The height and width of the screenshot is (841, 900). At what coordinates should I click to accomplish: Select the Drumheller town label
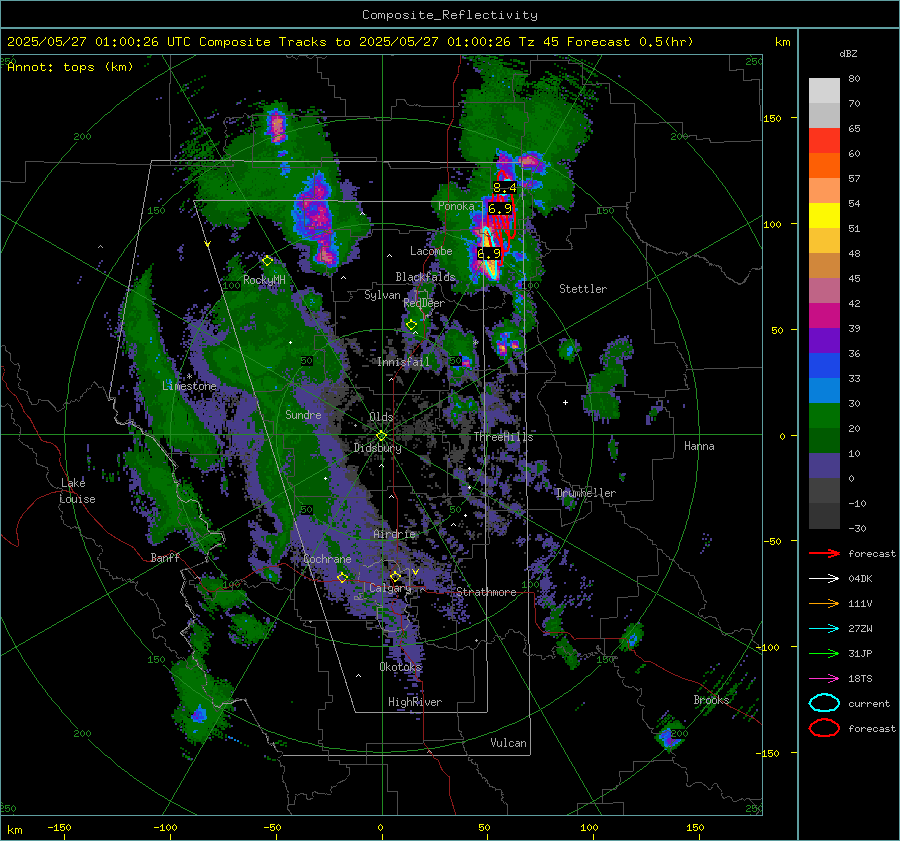[x=585, y=493]
